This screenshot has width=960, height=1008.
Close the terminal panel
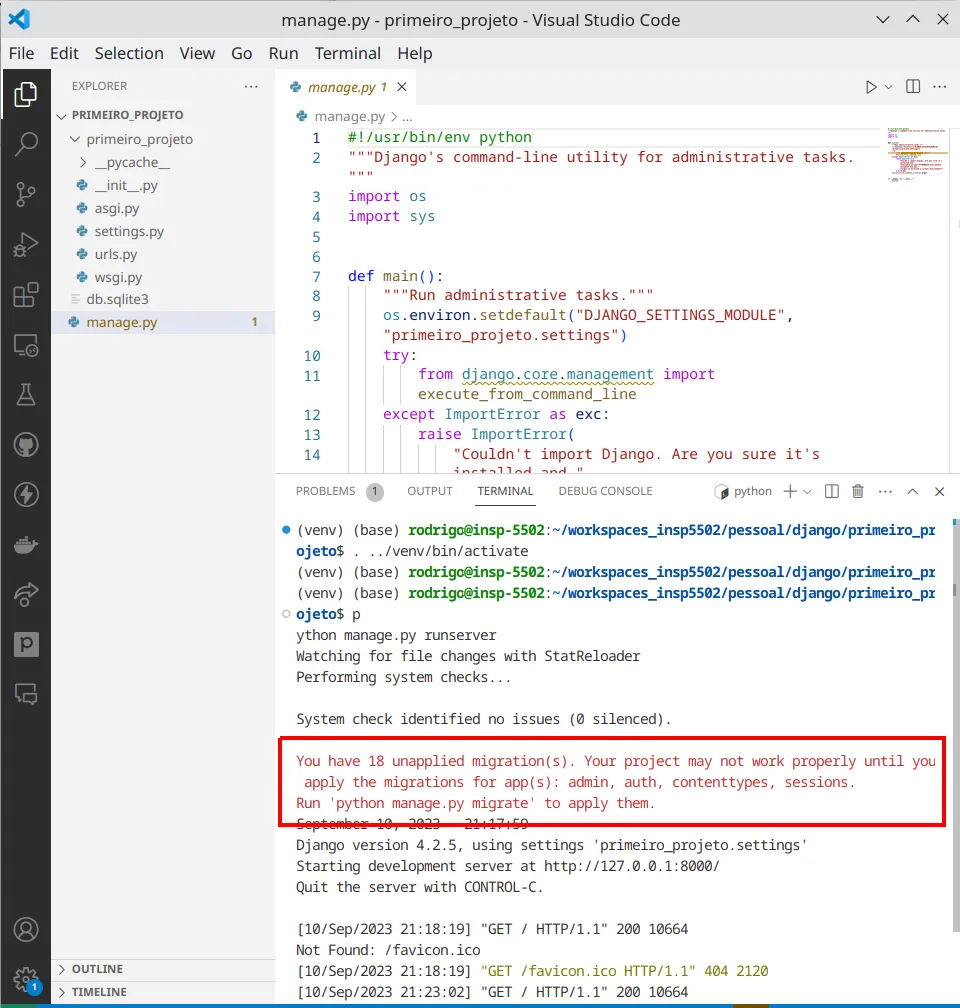pos(939,491)
